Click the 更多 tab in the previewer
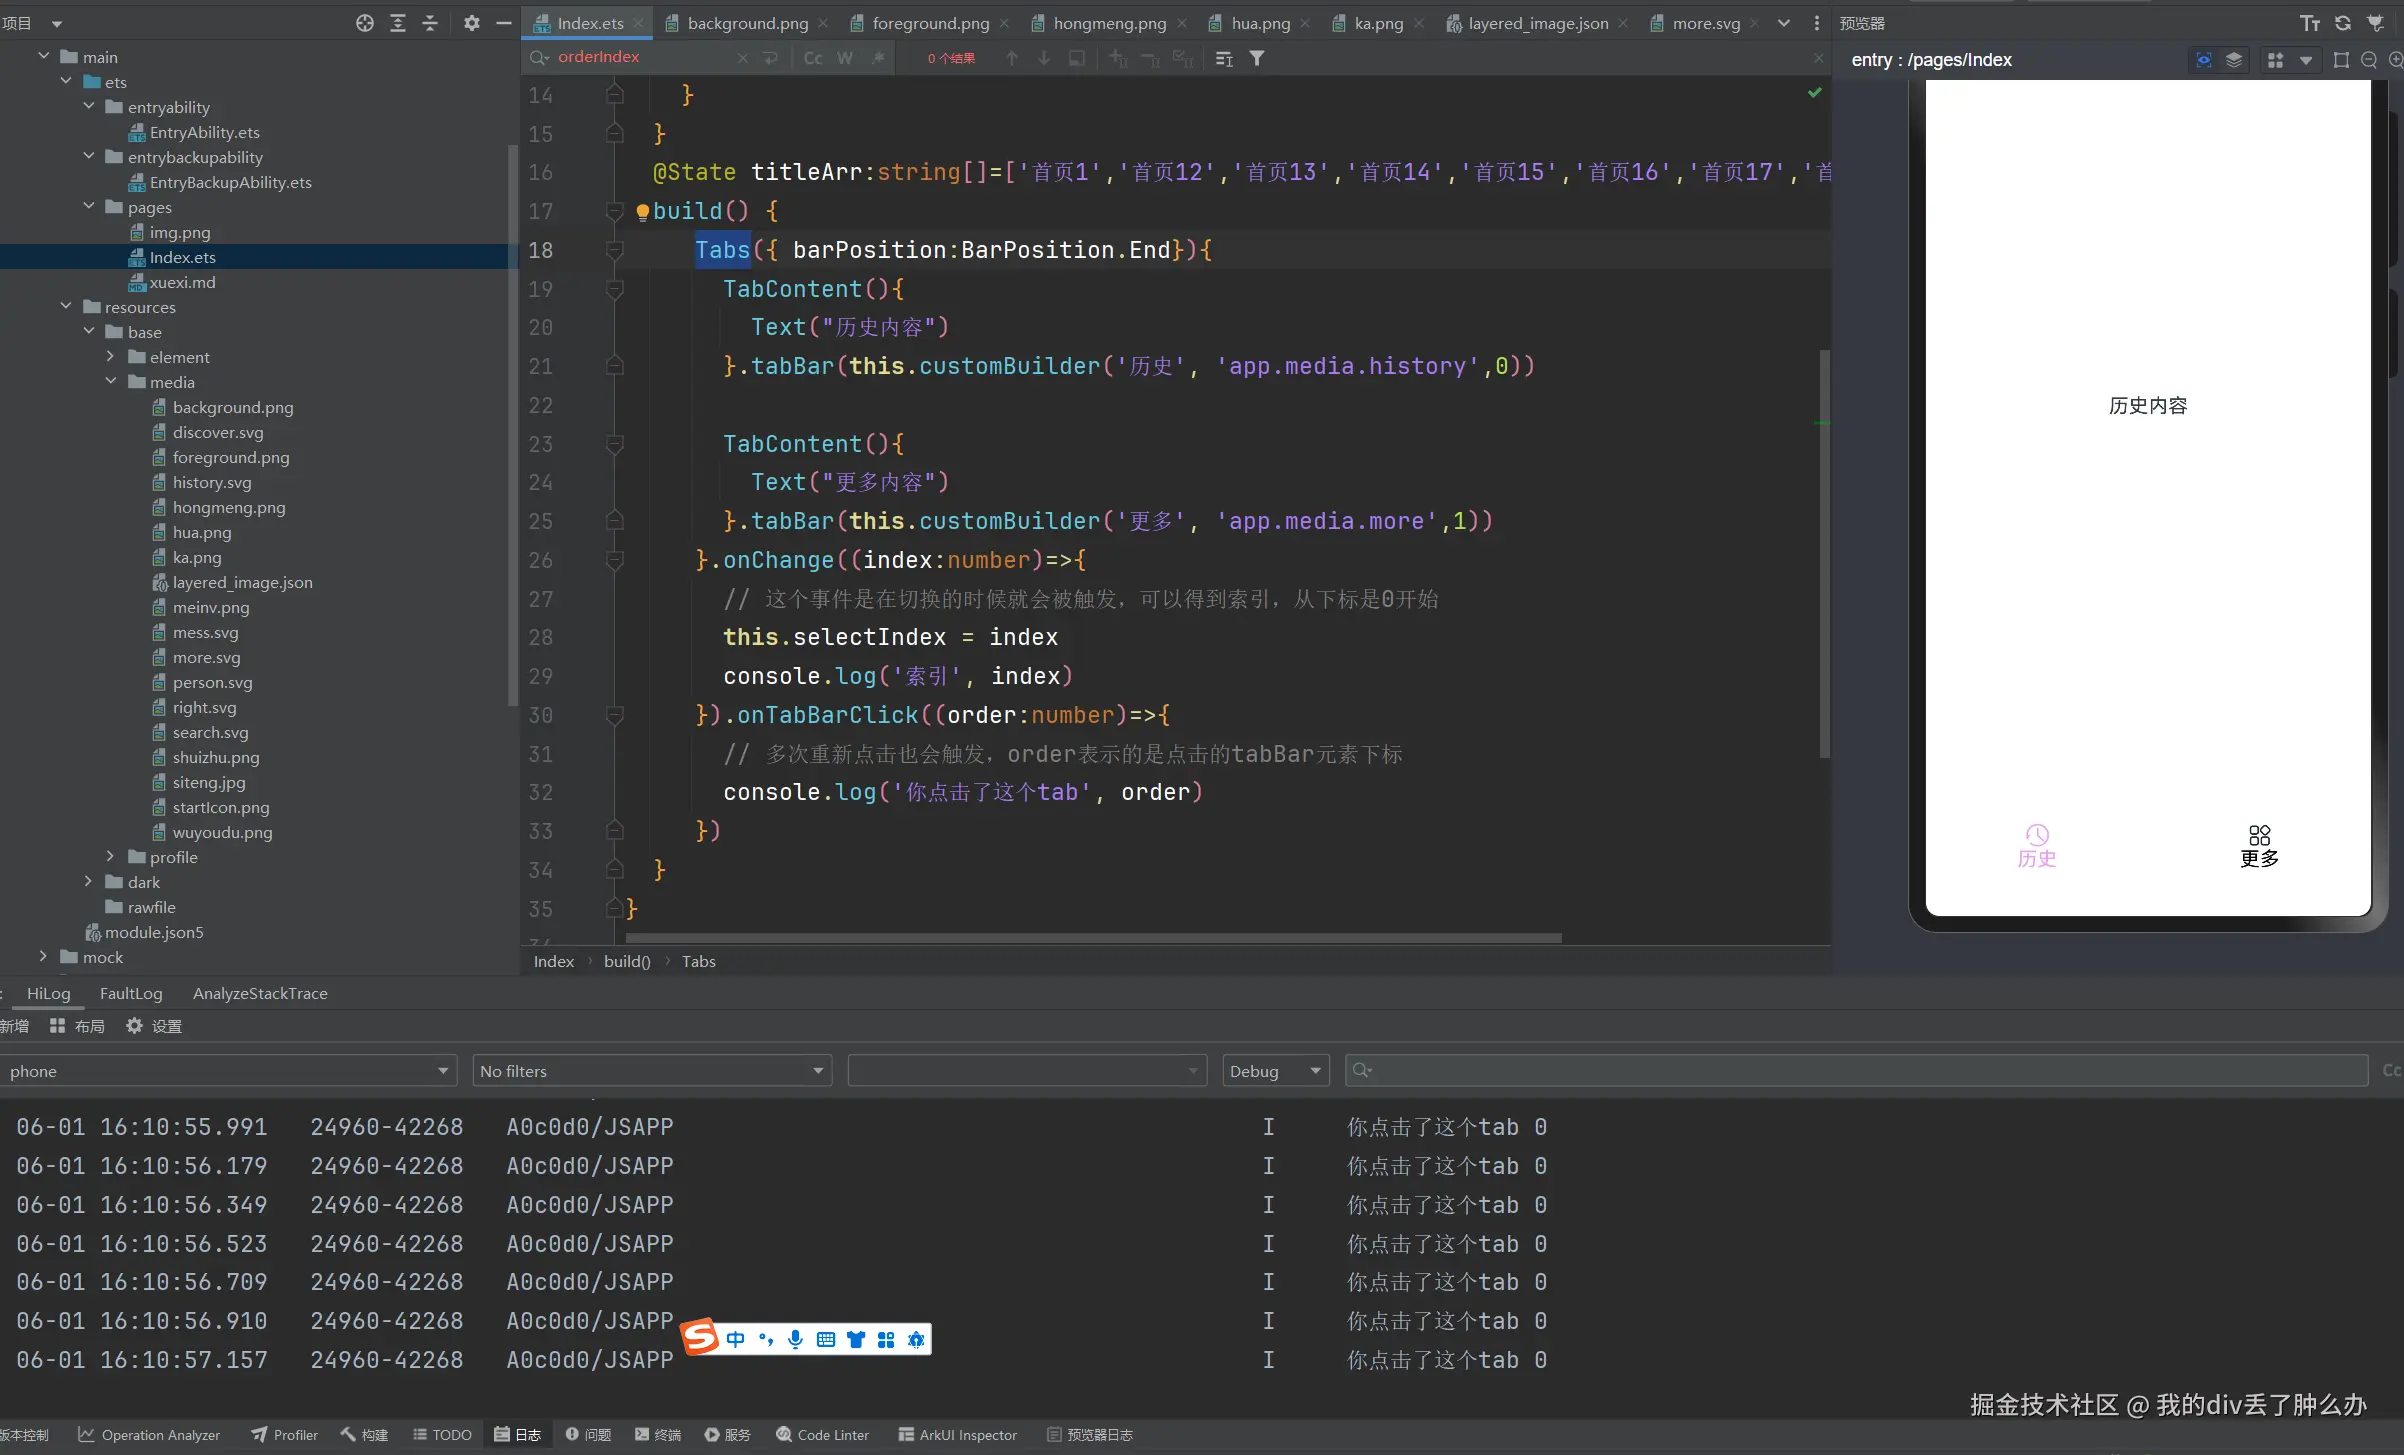The height and width of the screenshot is (1455, 2404). (2259, 846)
